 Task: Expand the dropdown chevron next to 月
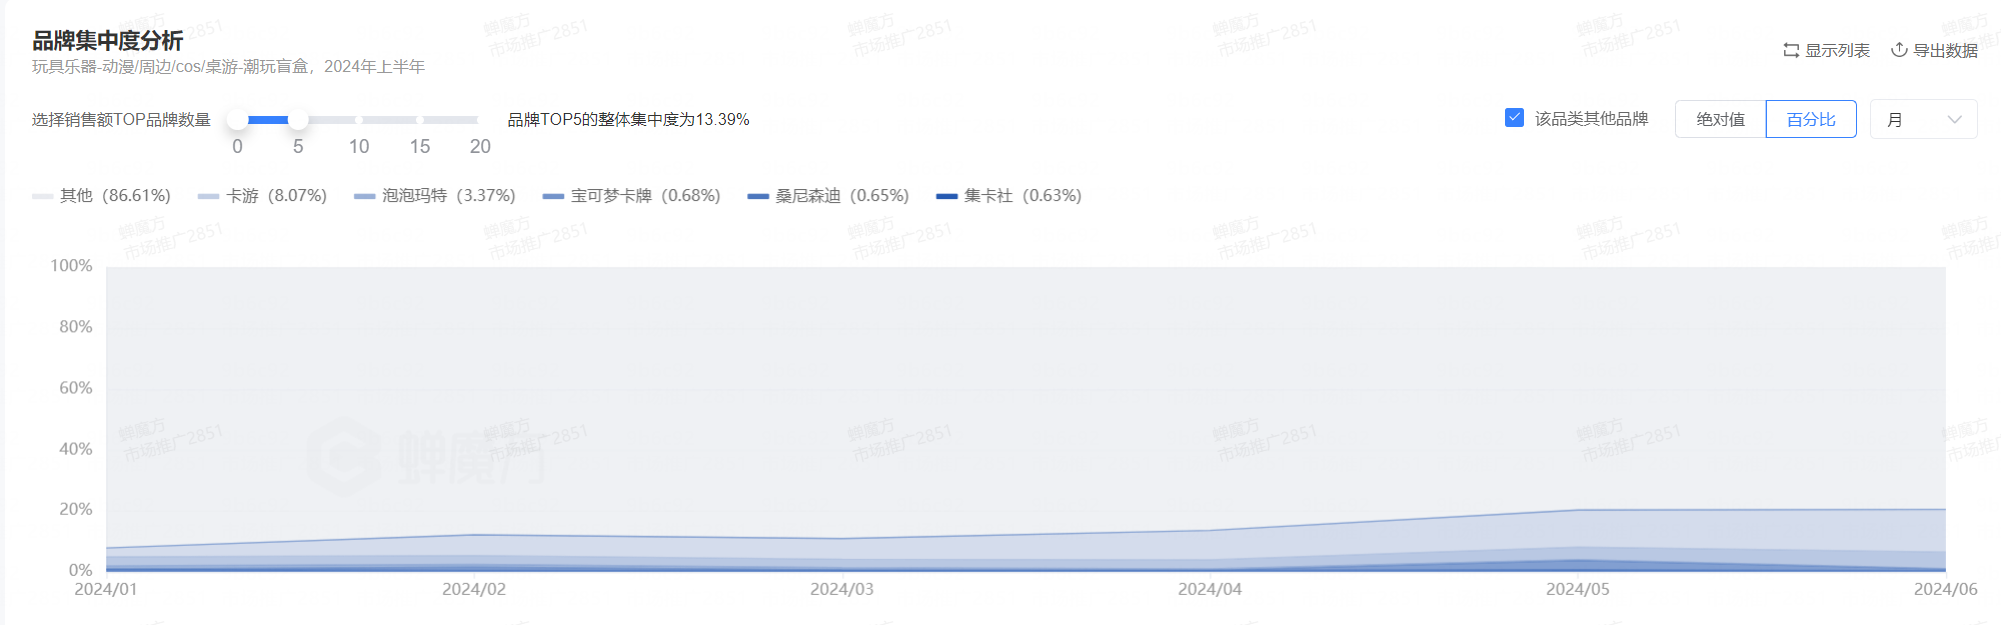coord(1954,120)
